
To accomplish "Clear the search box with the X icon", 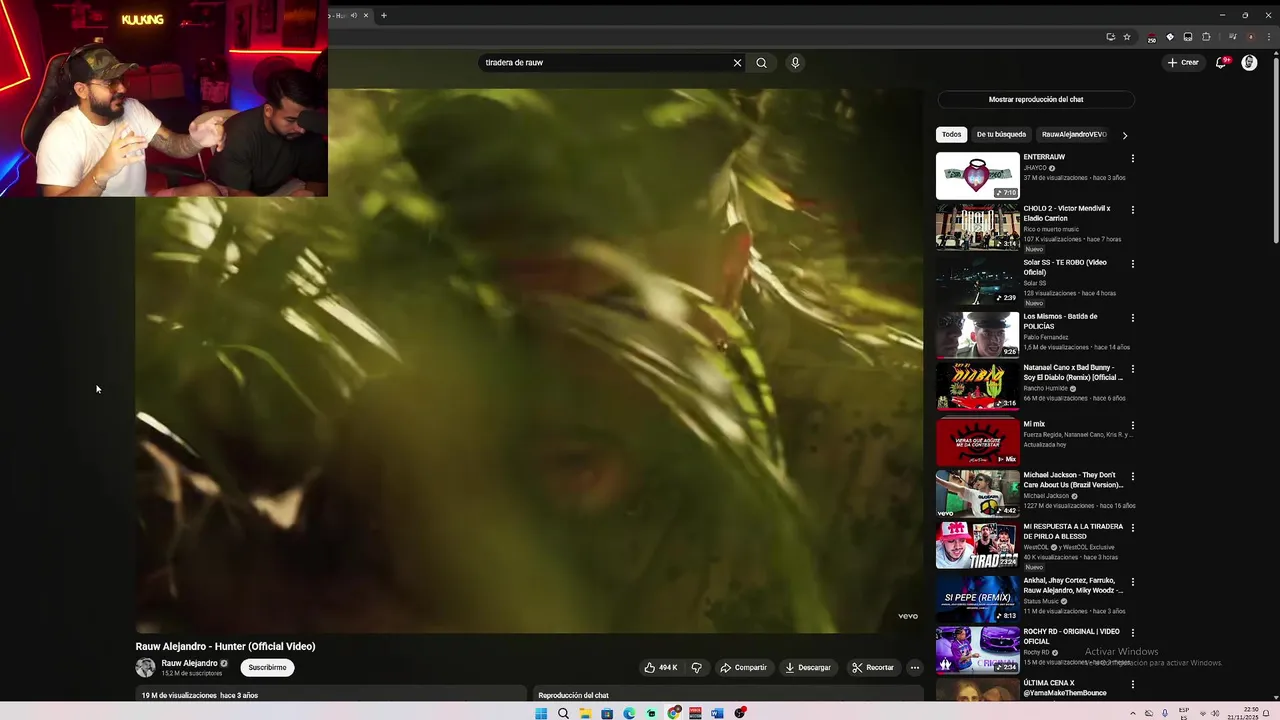I will [x=737, y=63].
